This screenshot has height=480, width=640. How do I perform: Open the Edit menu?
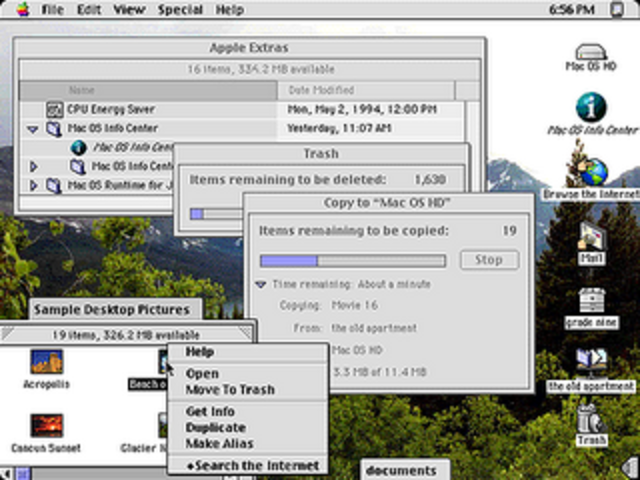click(x=89, y=9)
